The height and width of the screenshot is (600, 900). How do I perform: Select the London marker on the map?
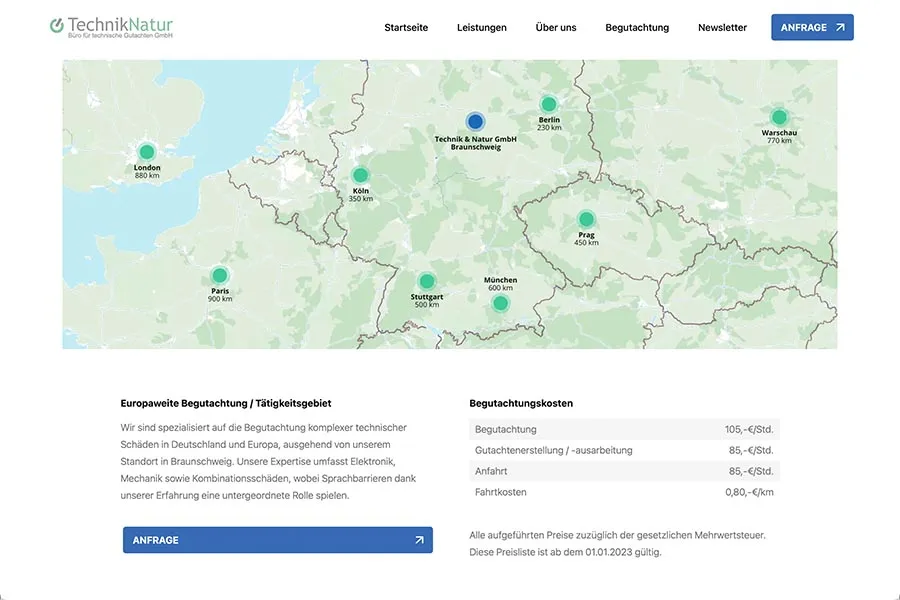tap(148, 150)
